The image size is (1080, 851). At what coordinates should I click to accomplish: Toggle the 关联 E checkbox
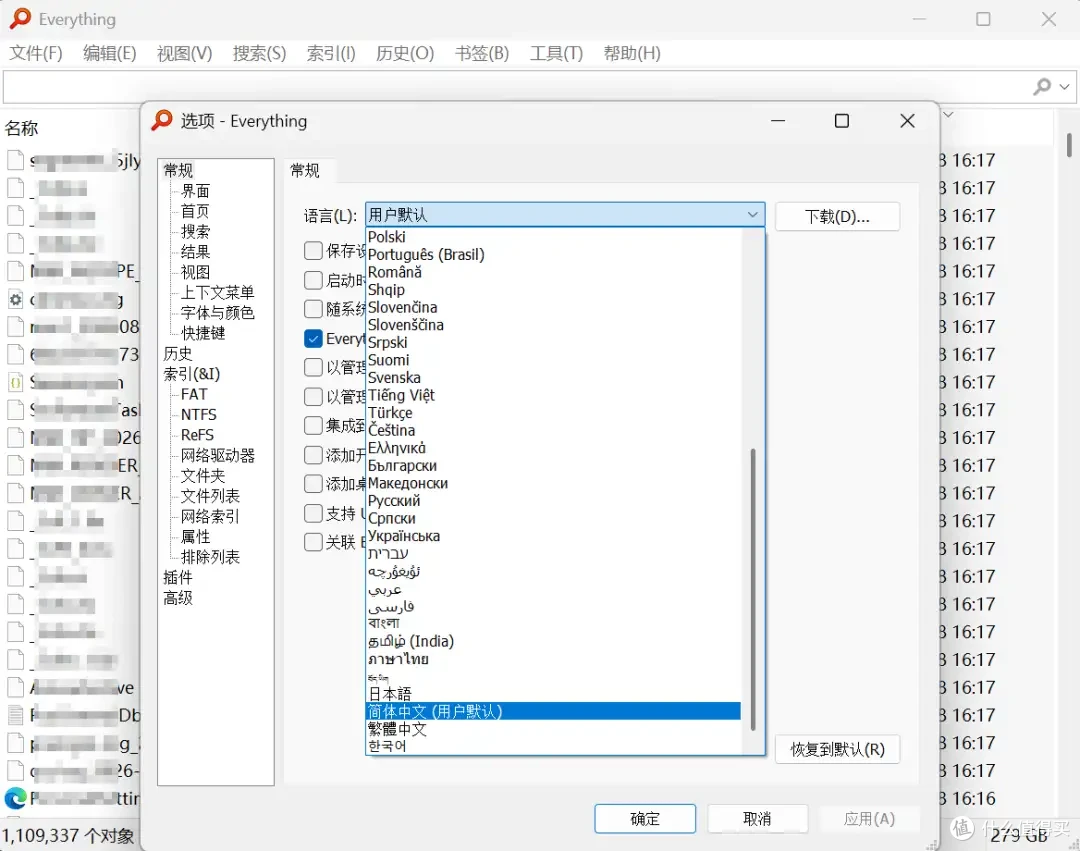tap(313, 543)
